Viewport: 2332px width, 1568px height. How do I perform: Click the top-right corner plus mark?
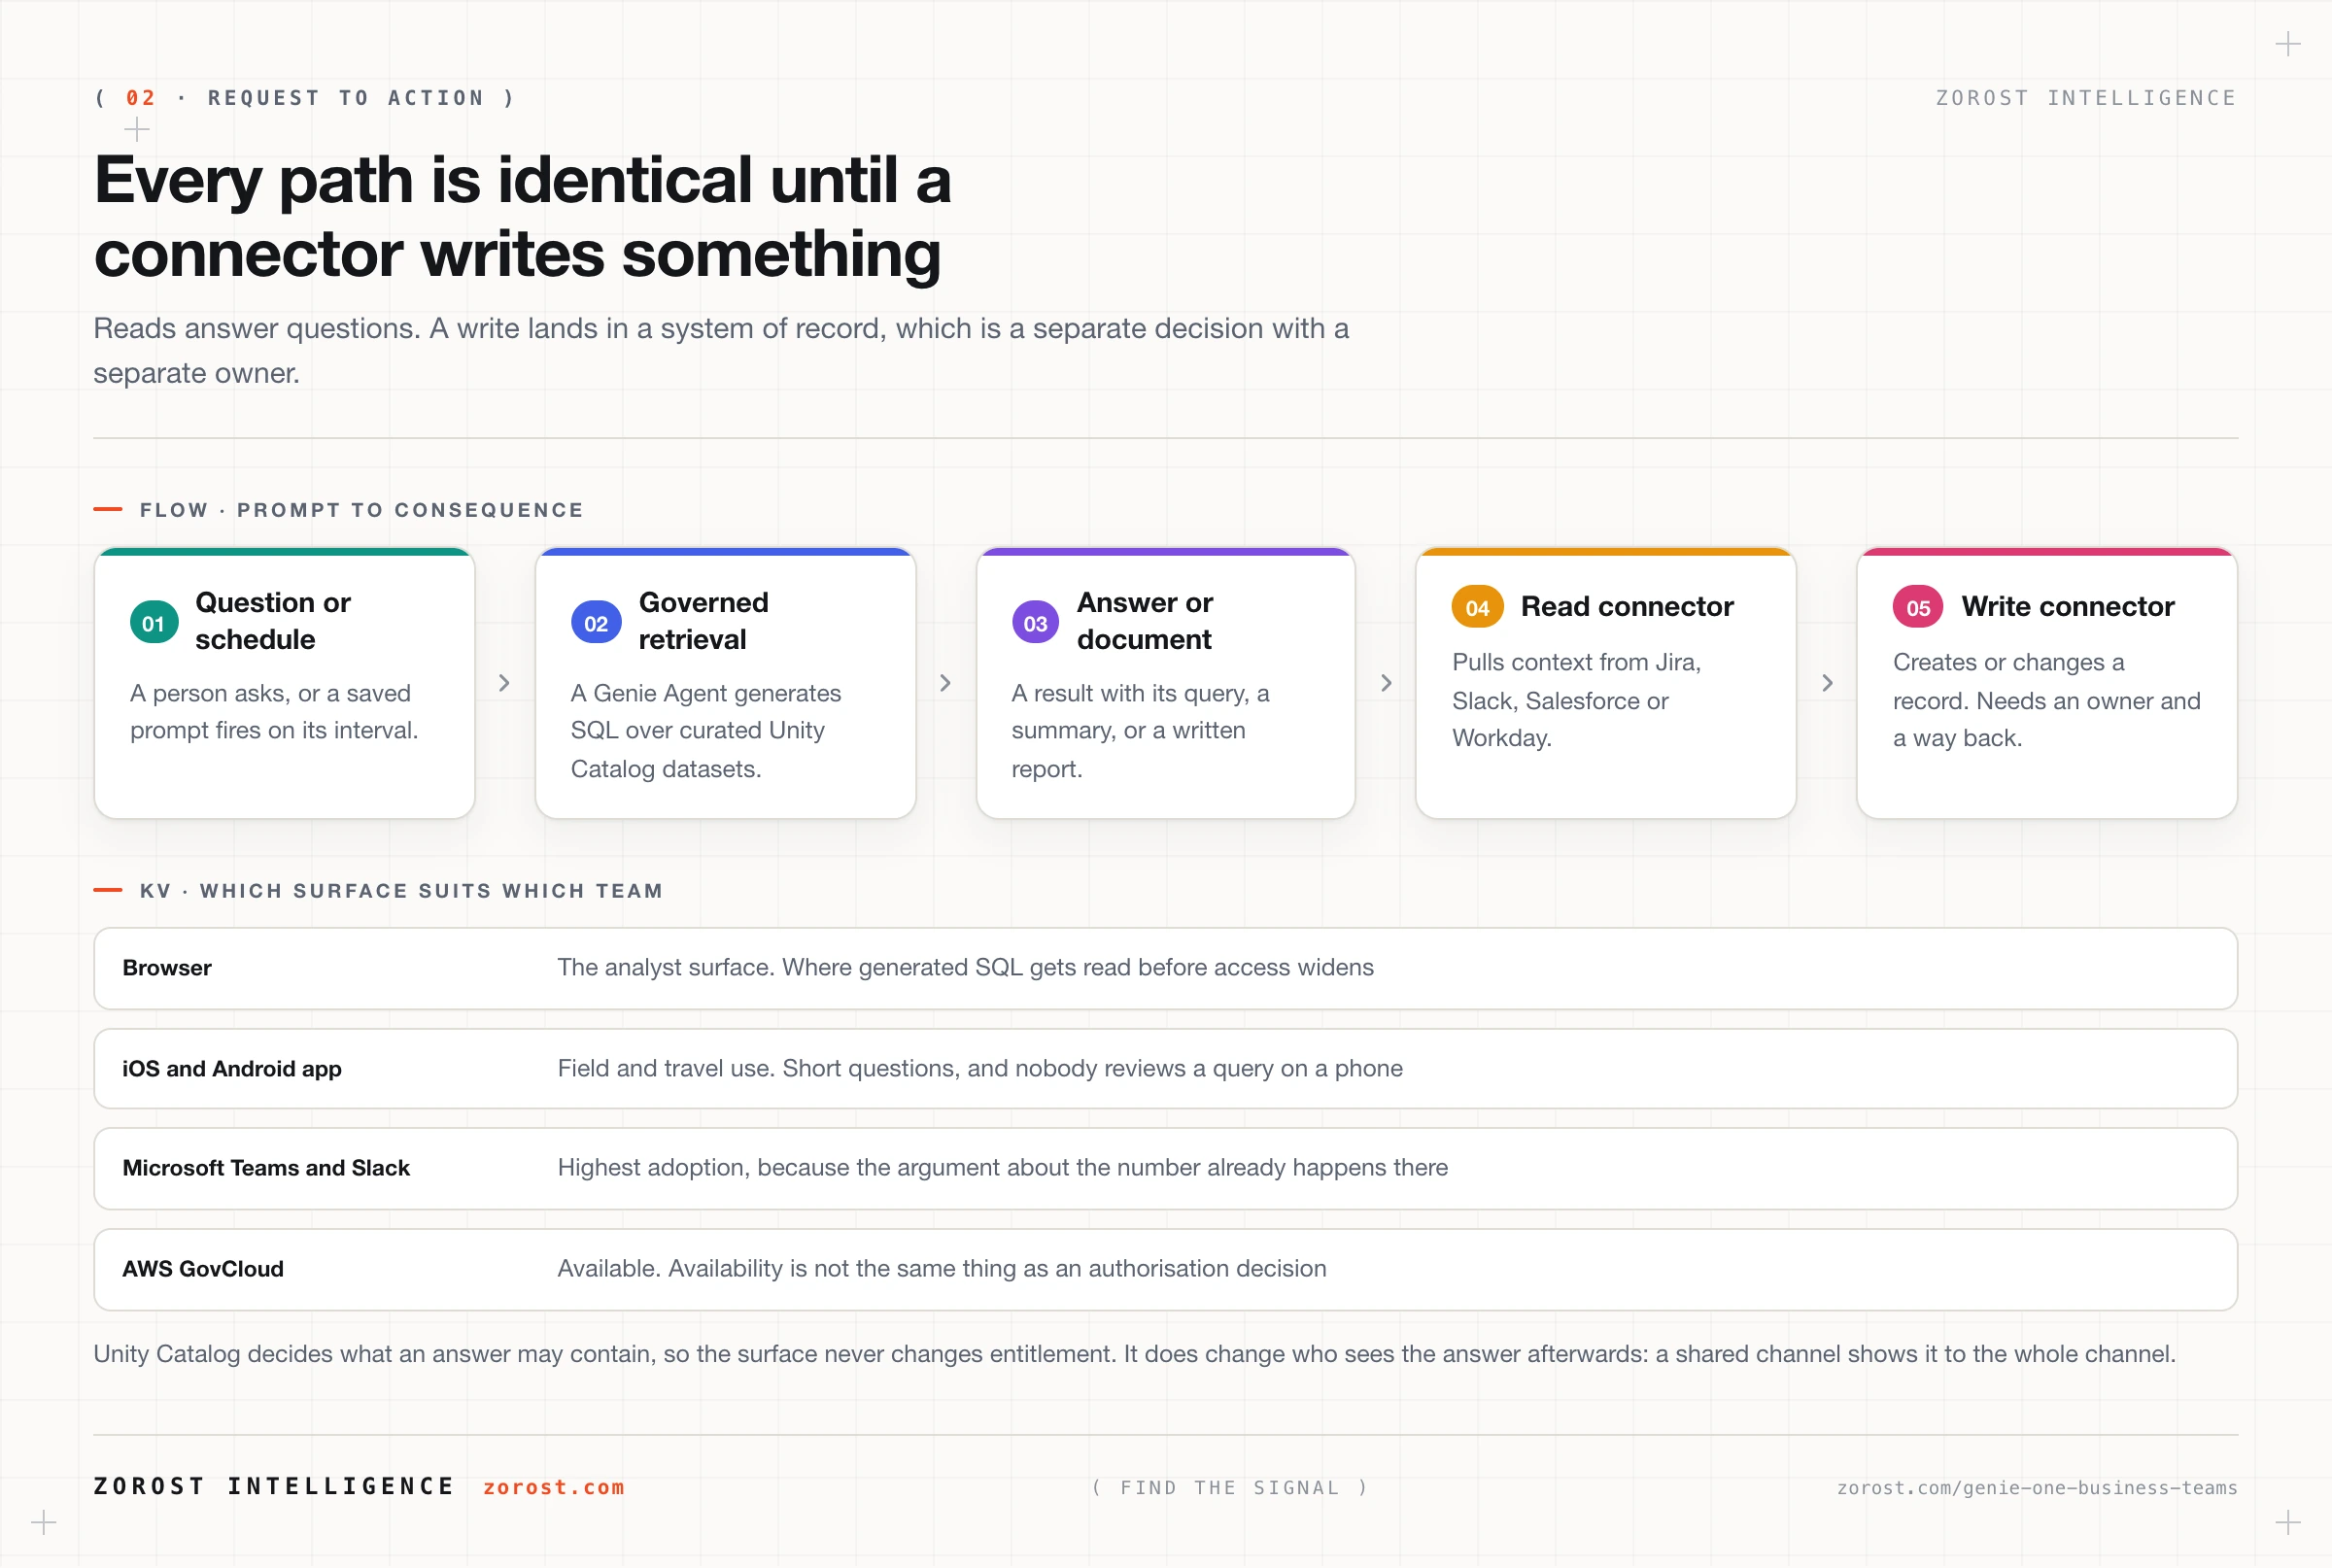pos(2288,44)
